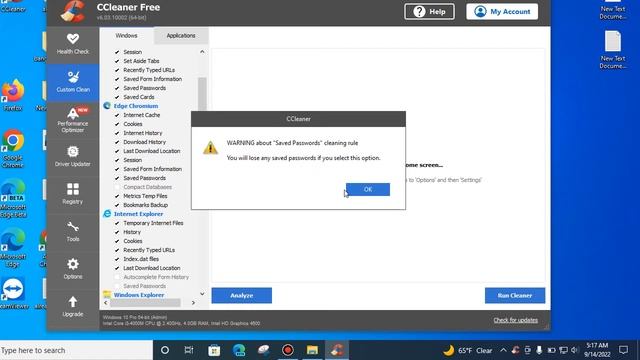Open Google Chrome desktop shortcut

tap(13, 149)
